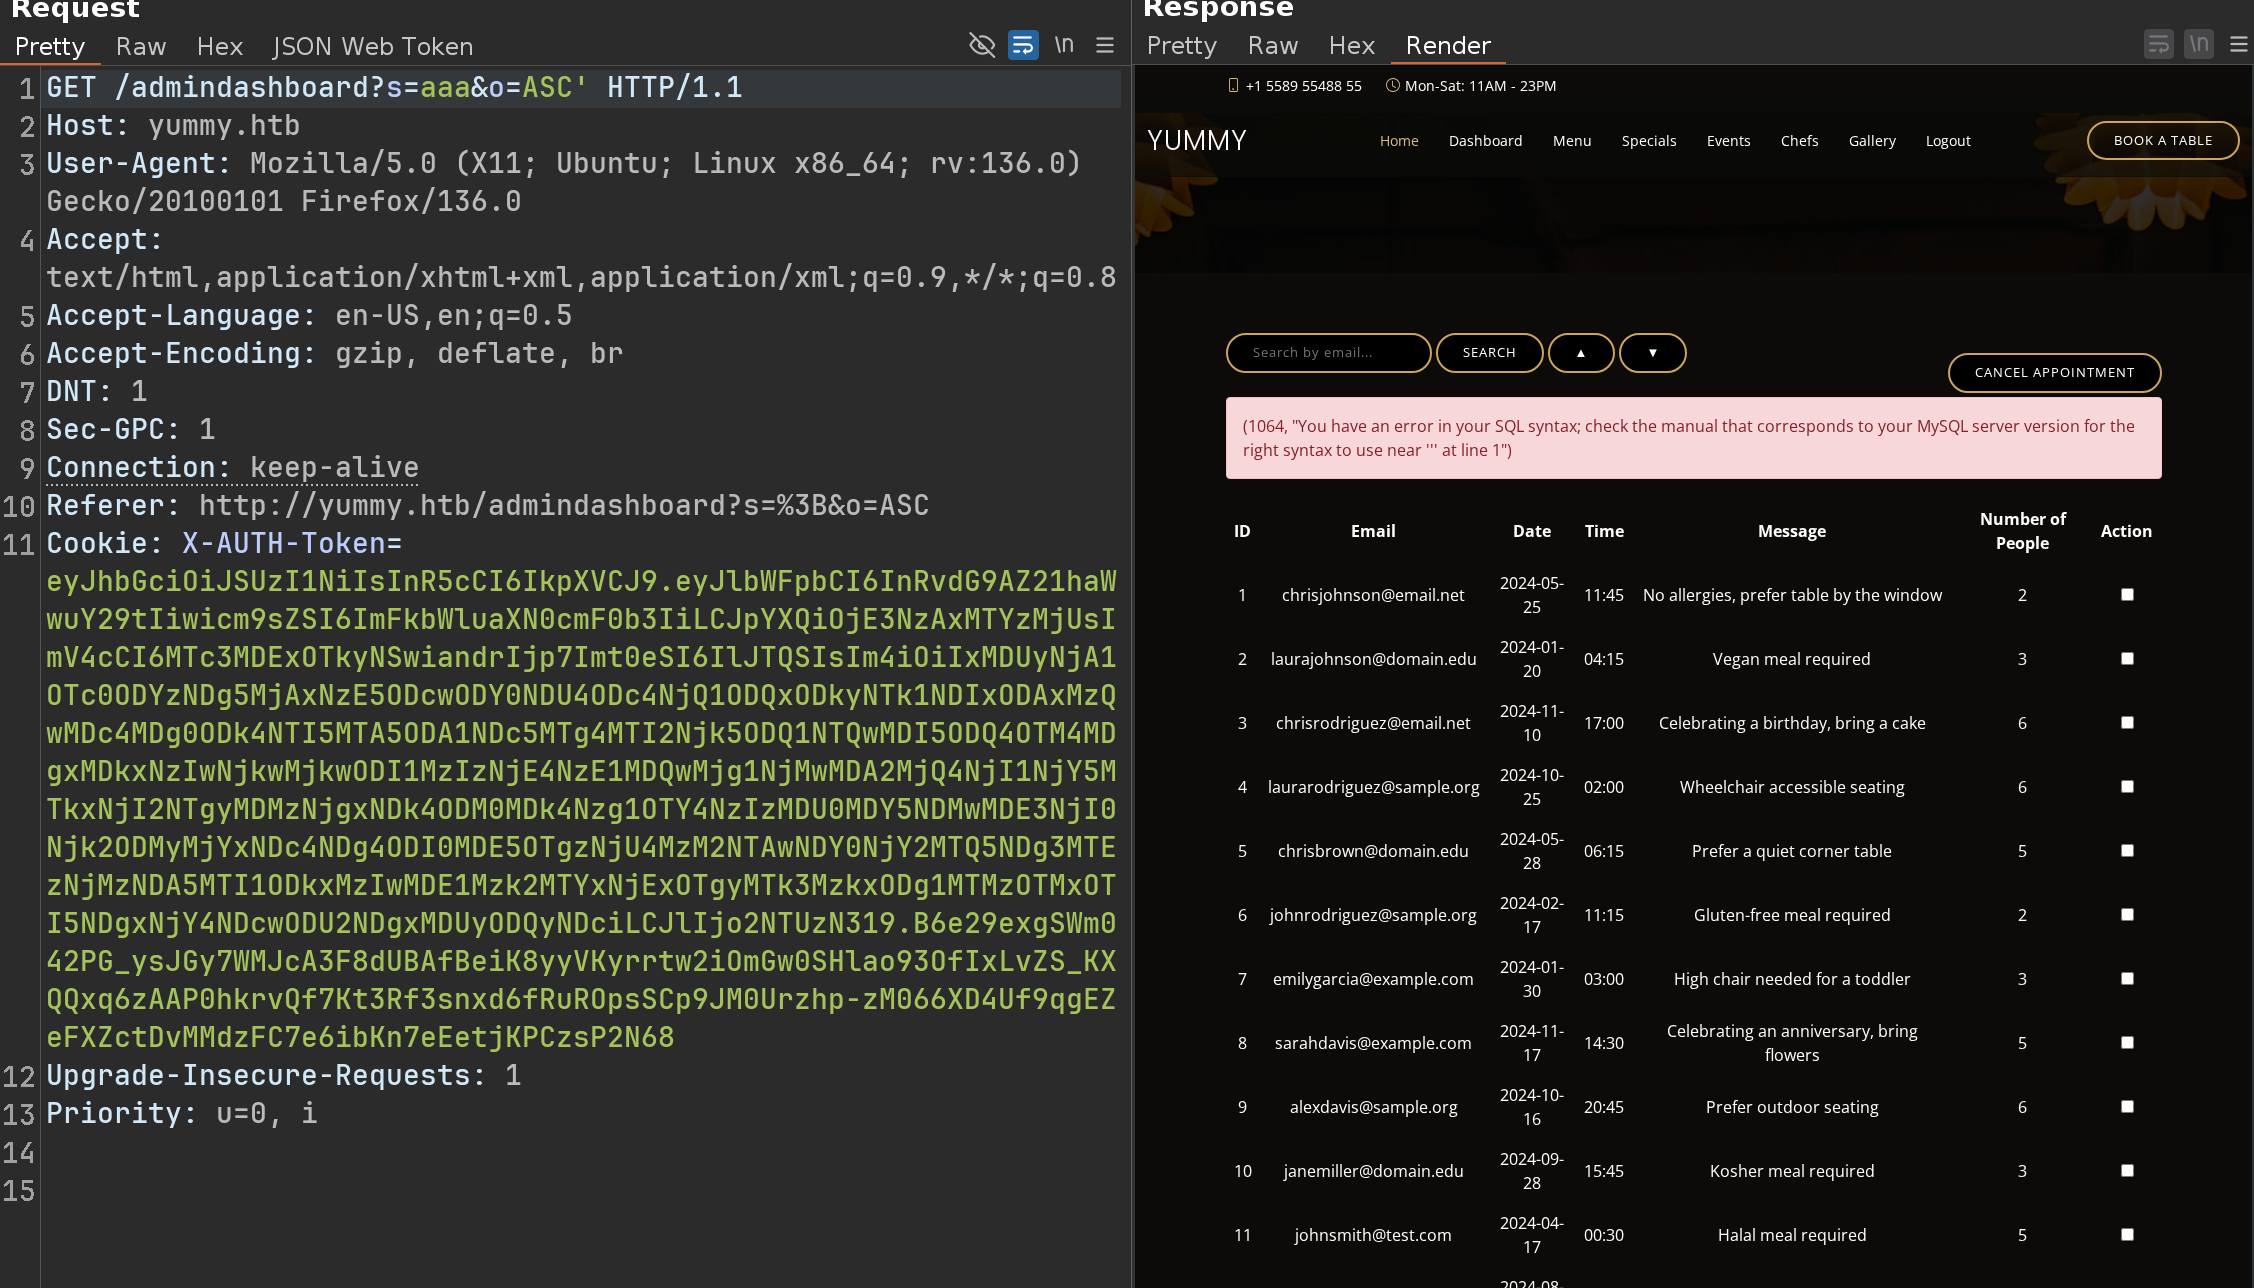Open the Response panel hamburger menu
Screen dimensions: 2254x1288
pyautogui.click(x=2238, y=45)
